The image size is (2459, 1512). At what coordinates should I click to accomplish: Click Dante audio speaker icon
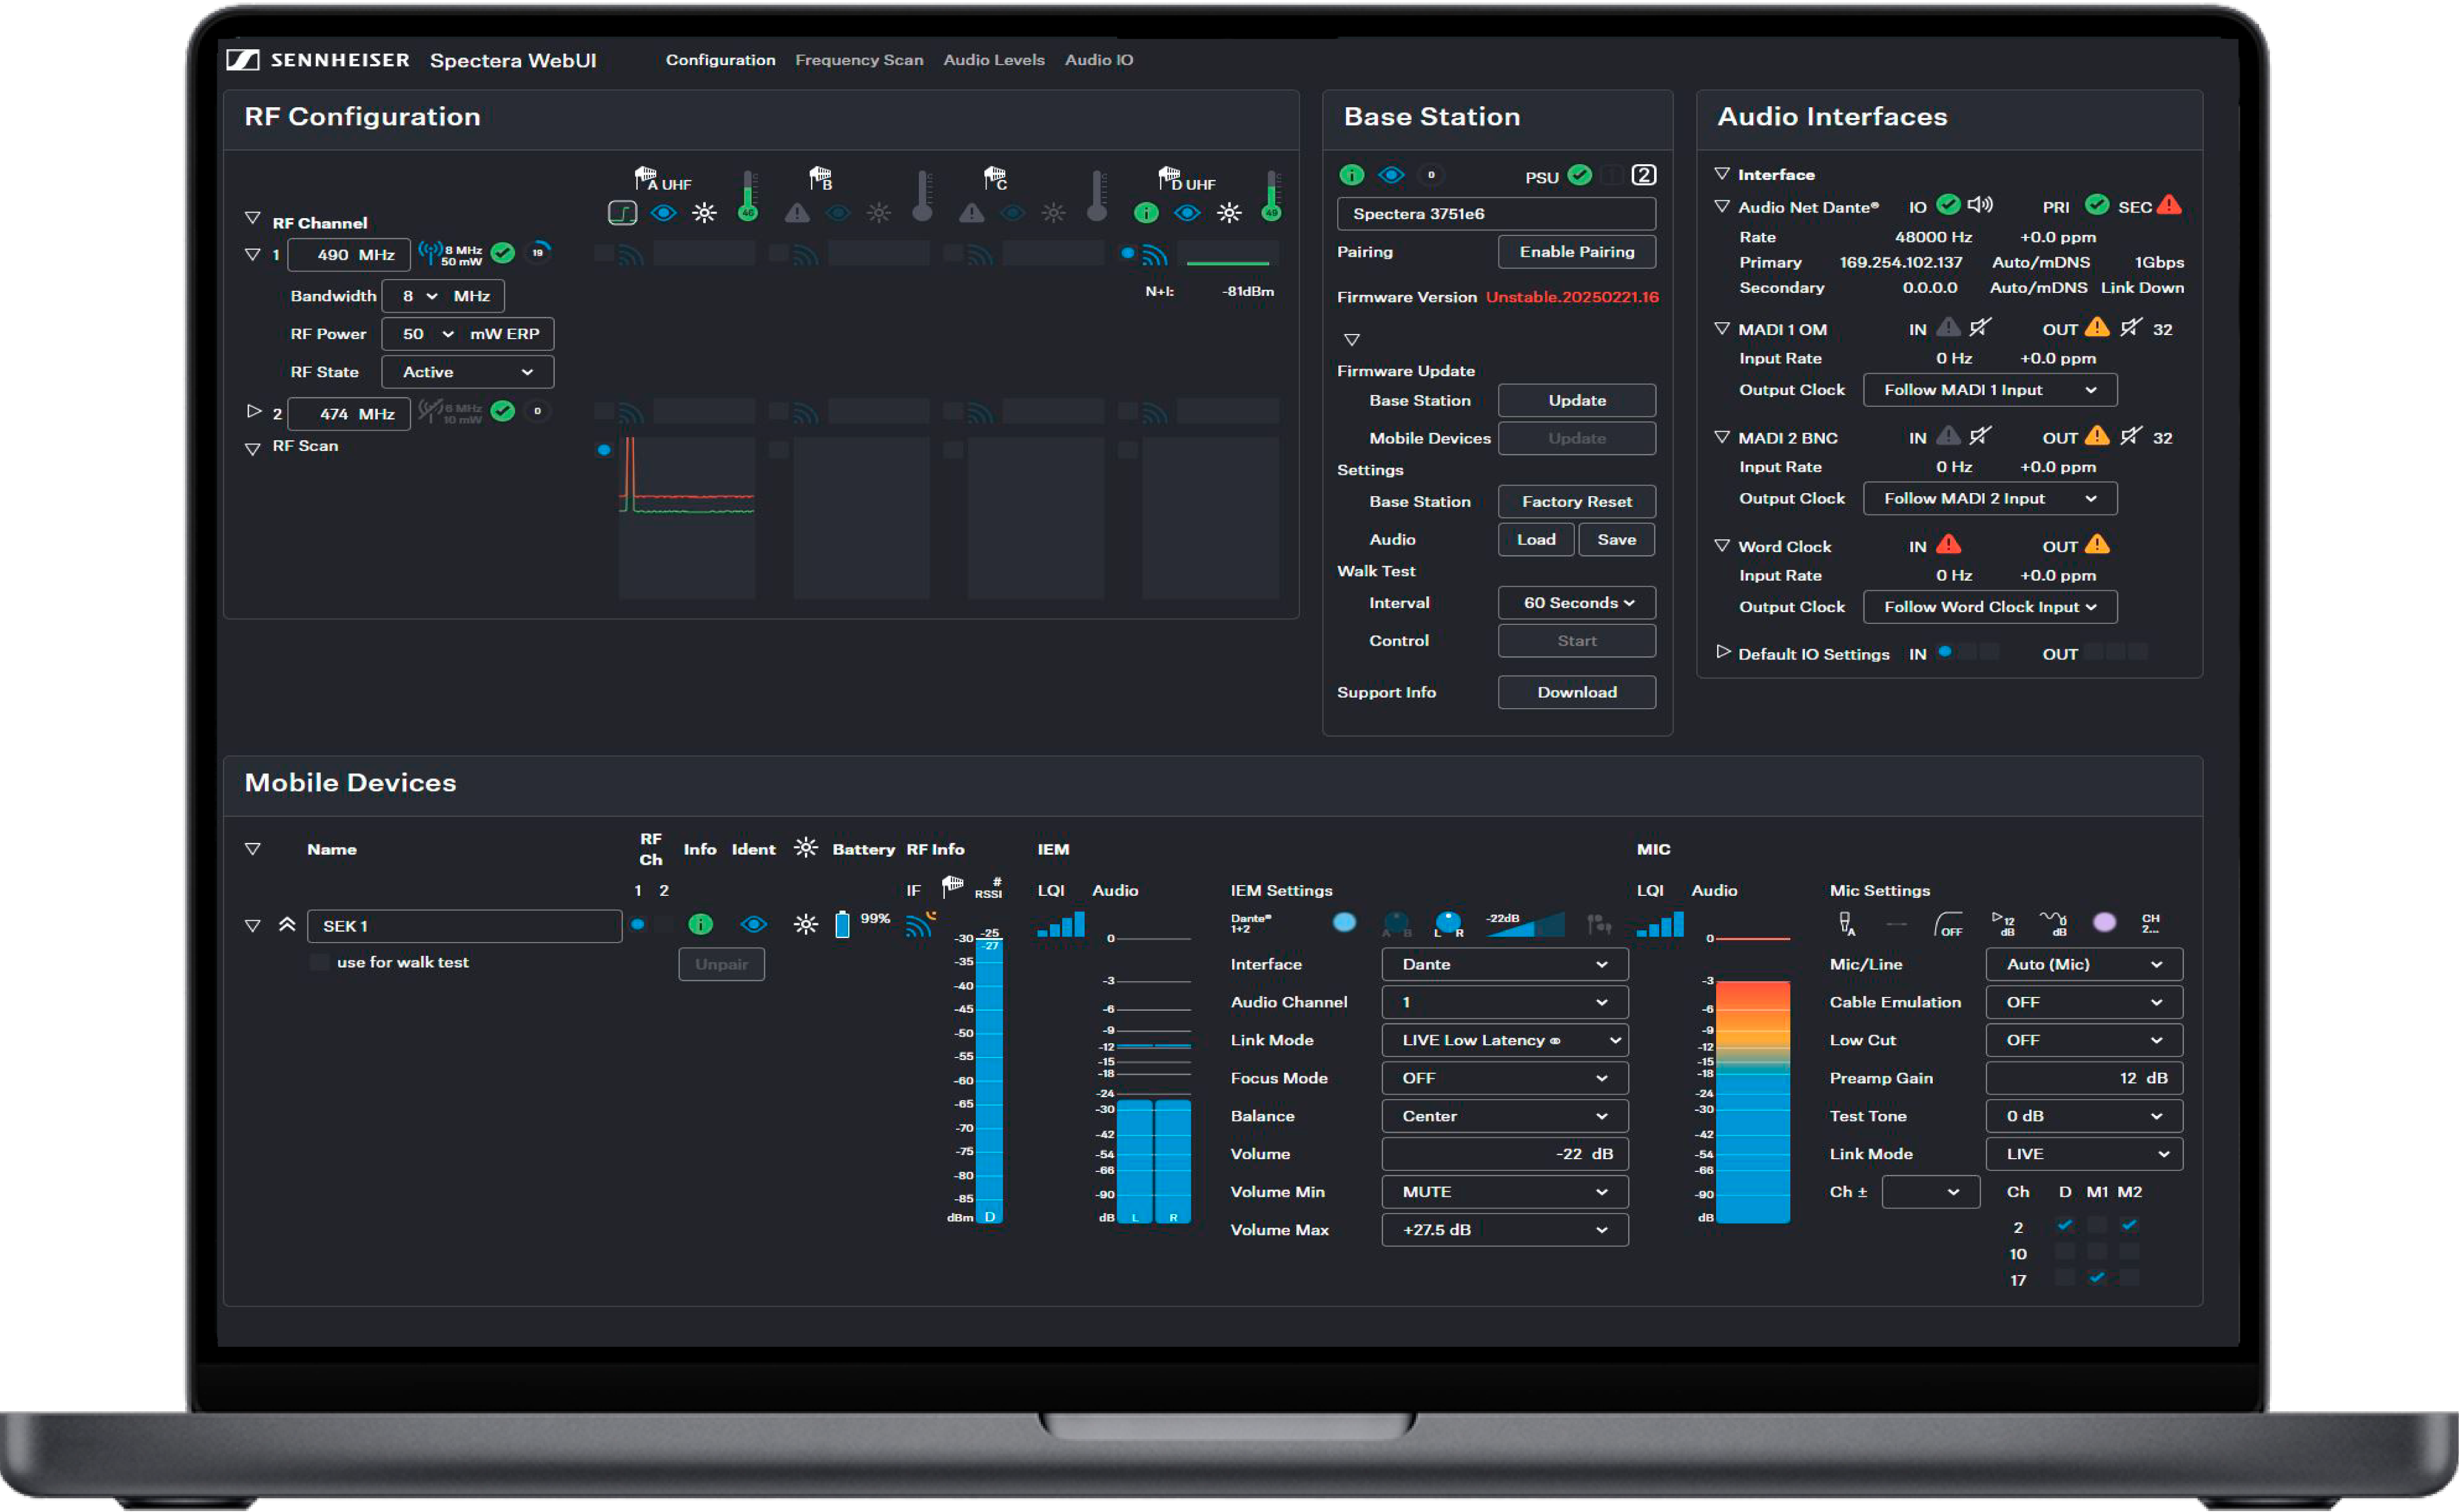[1979, 205]
